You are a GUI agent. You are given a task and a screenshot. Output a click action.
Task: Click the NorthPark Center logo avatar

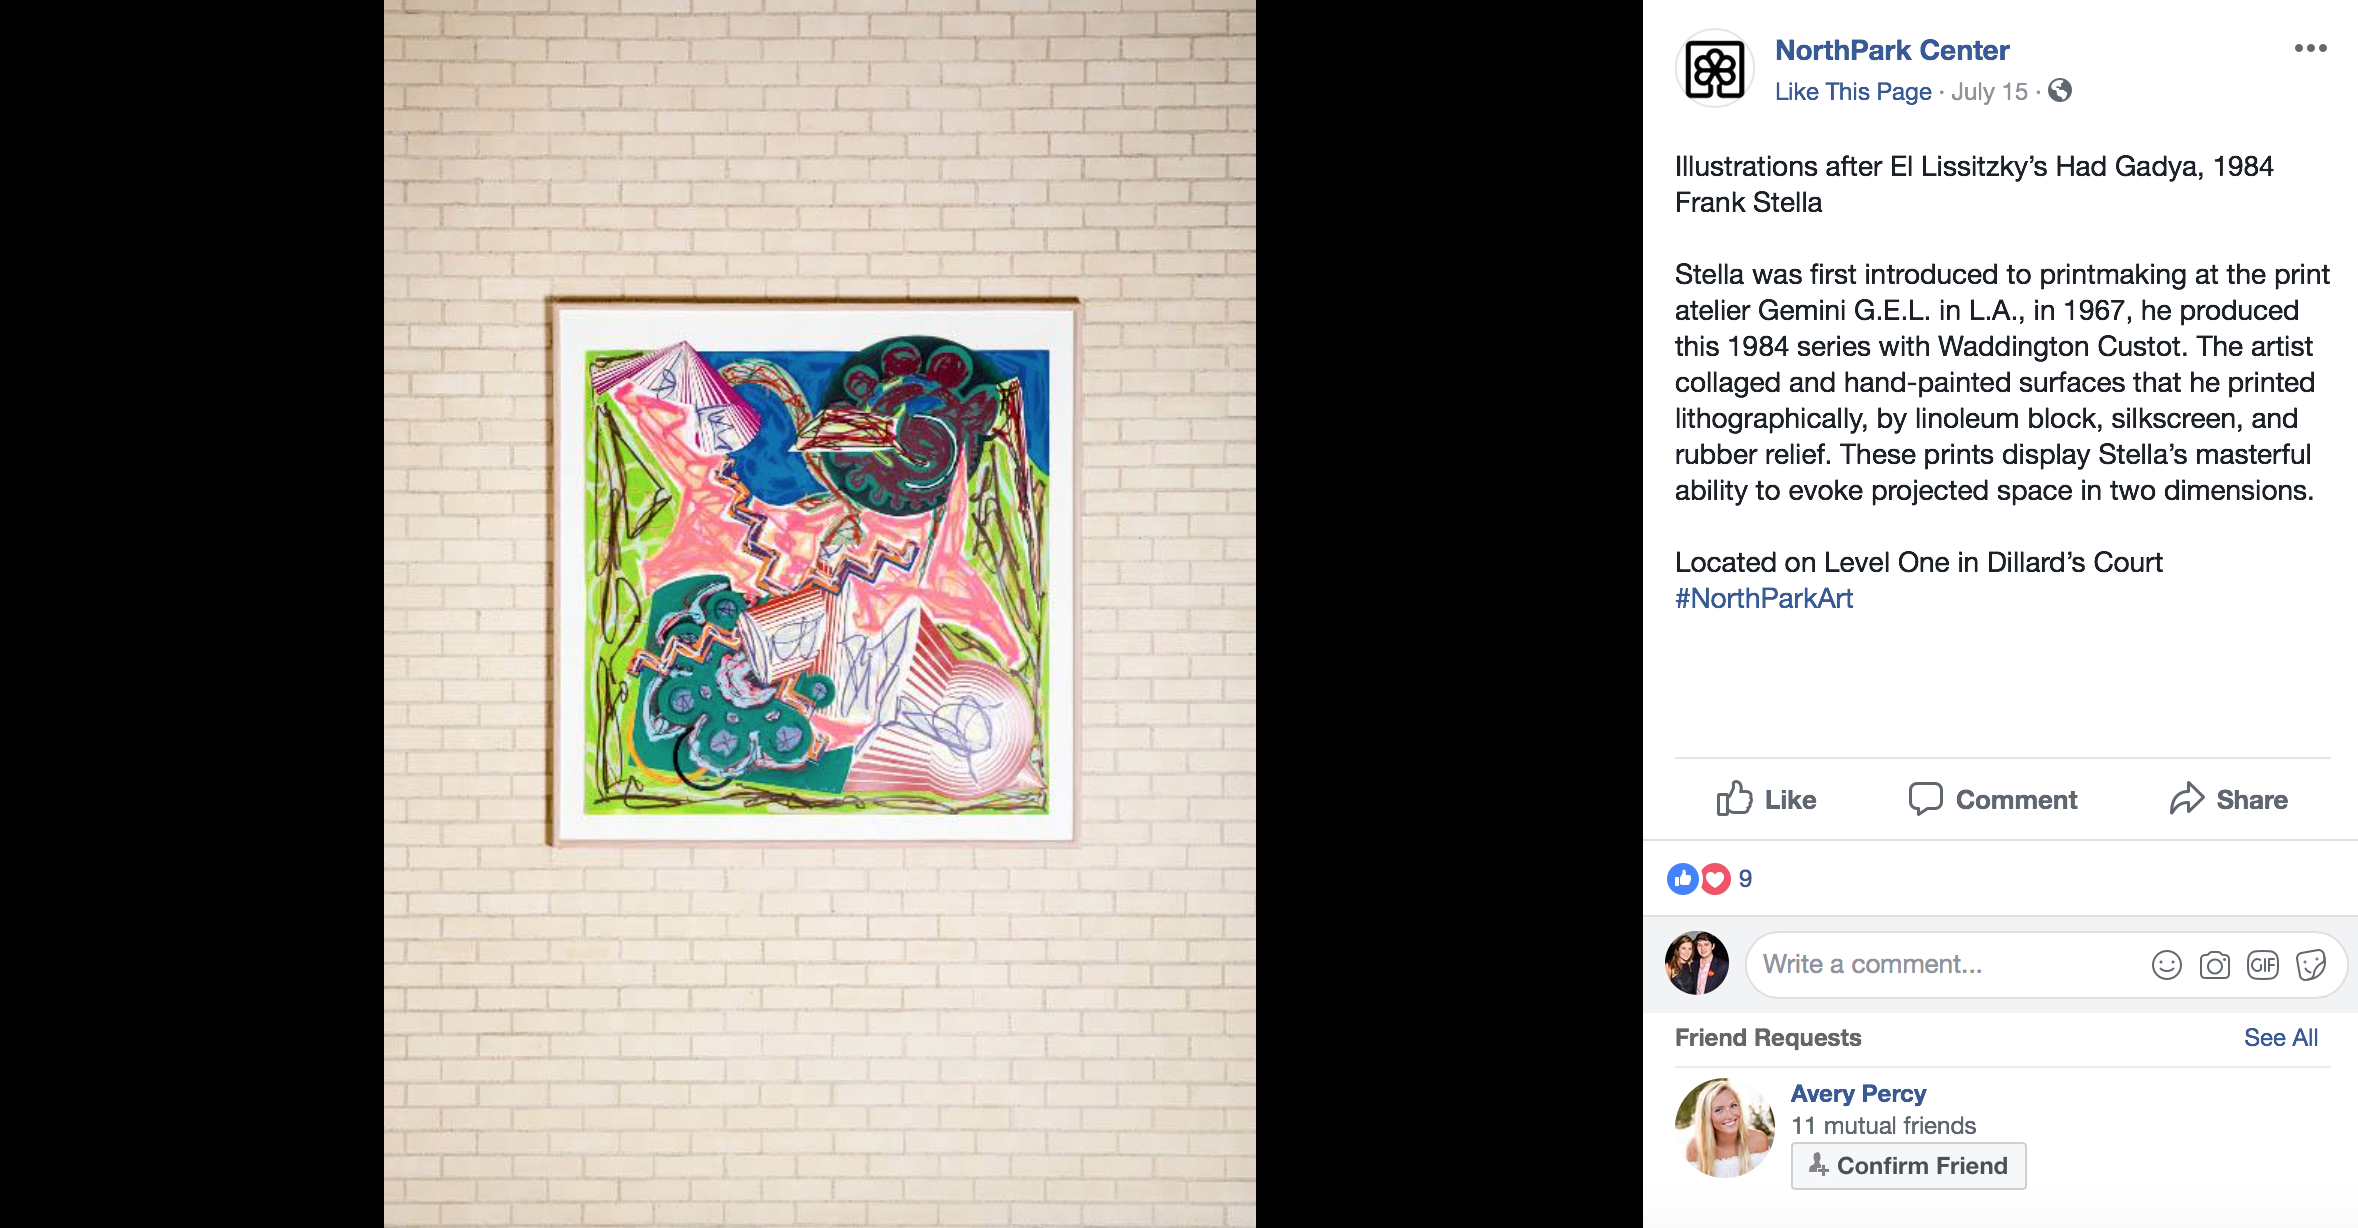click(1715, 69)
